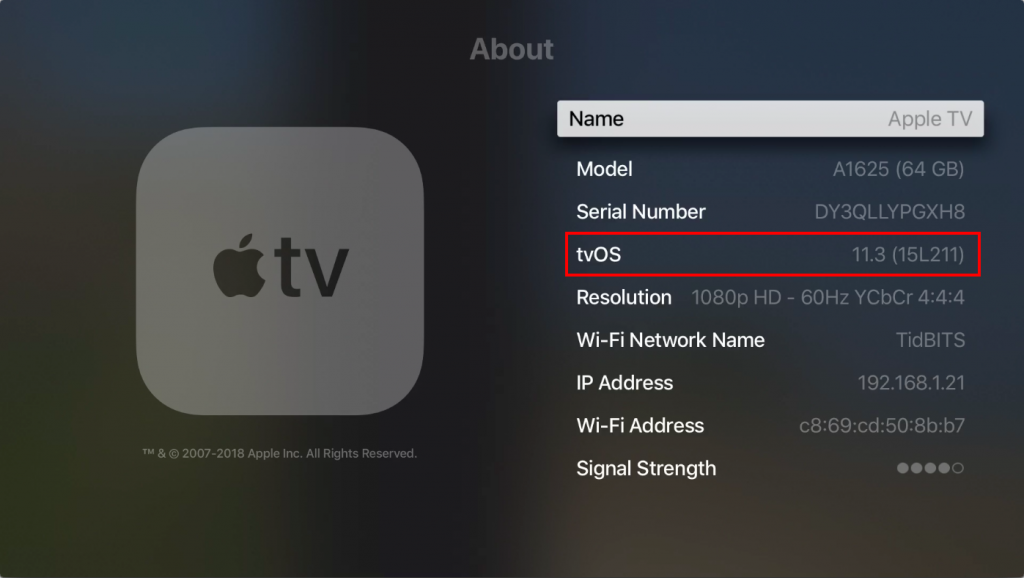Click the TidBITS network value
The height and width of the screenshot is (578, 1024).
click(930, 340)
